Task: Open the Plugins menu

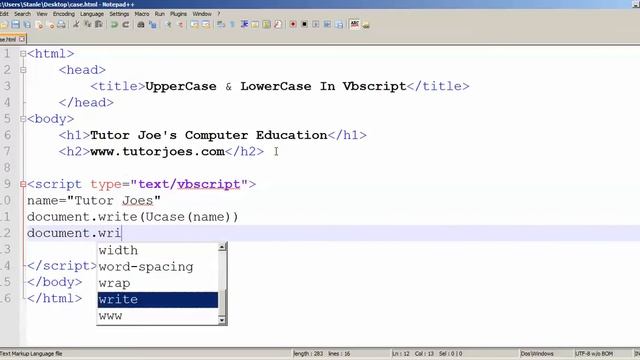Action: coord(178,14)
